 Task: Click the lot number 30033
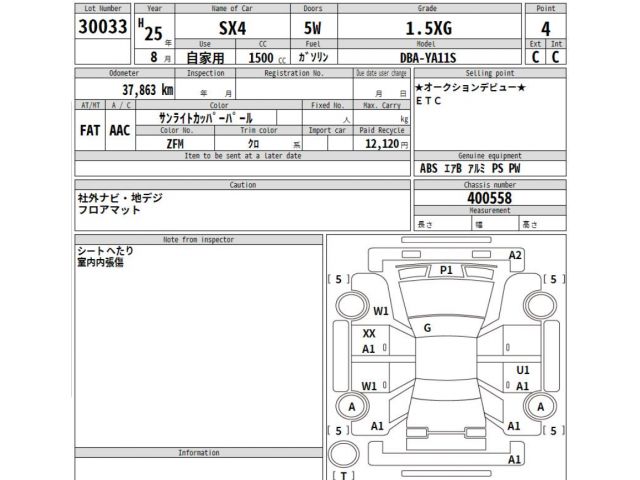(102, 28)
